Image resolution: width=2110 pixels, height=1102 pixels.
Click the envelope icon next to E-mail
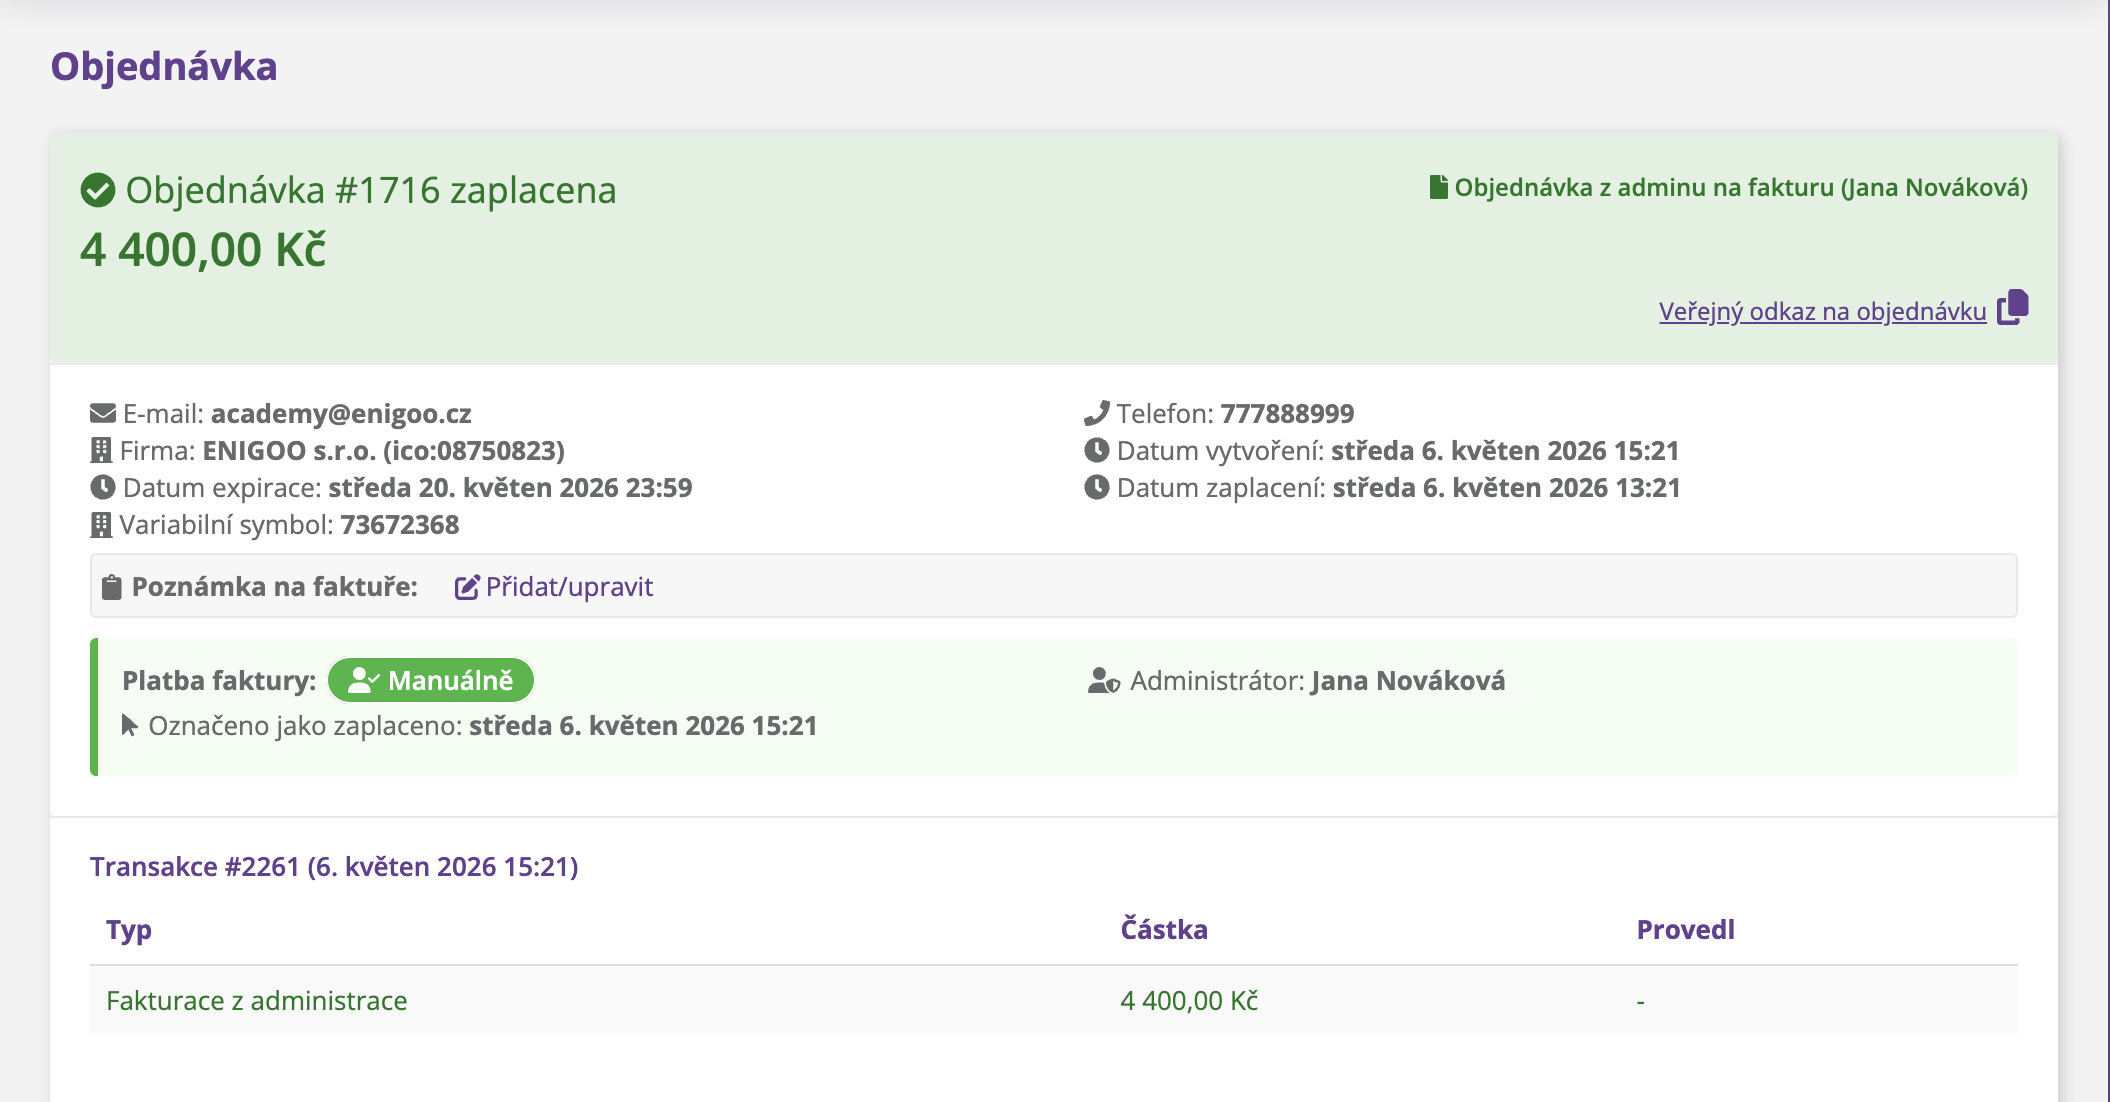tap(103, 413)
